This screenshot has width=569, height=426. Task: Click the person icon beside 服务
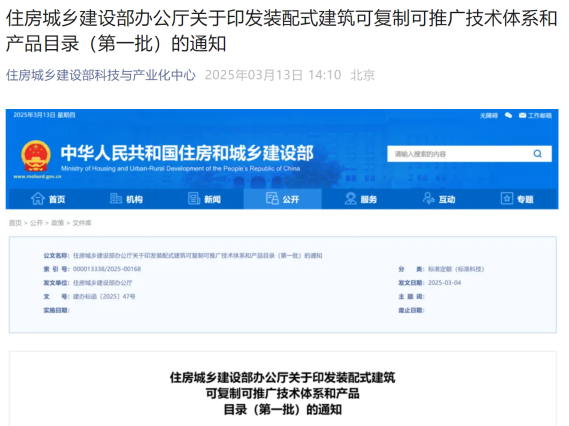click(x=351, y=198)
